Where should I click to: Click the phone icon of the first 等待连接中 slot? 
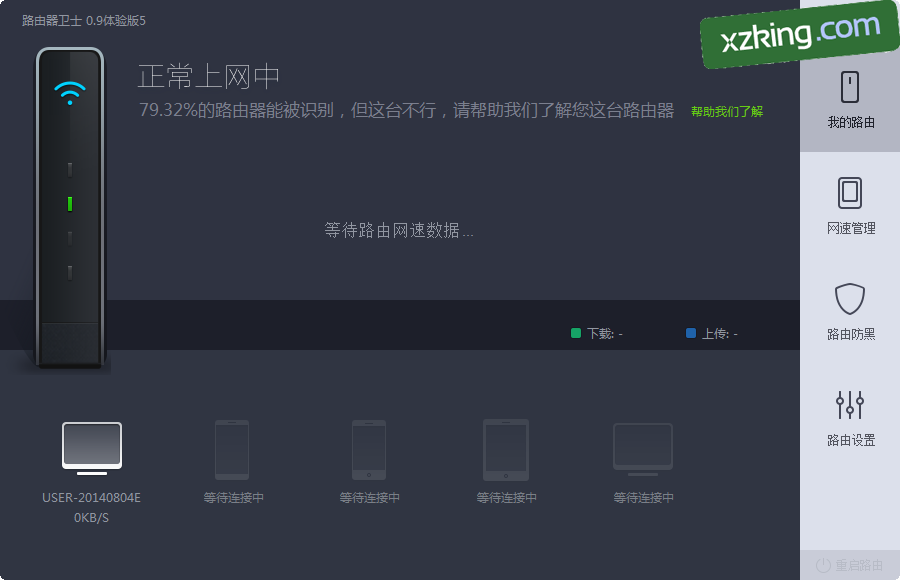point(231,448)
